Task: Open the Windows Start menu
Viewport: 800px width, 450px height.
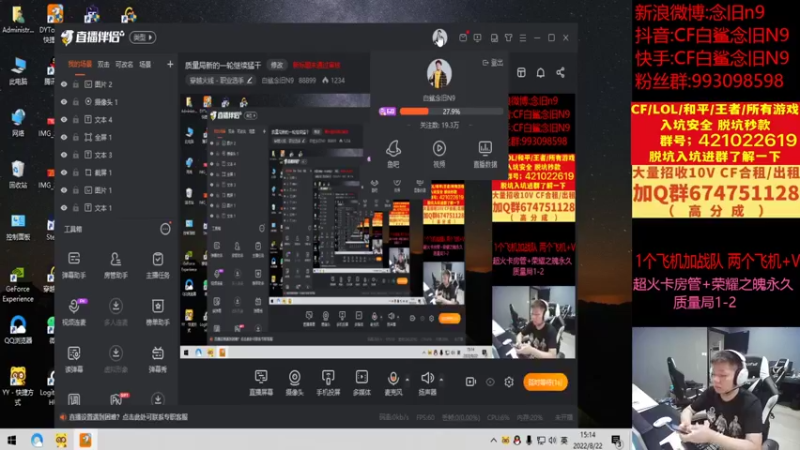Action: [x=12, y=440]
